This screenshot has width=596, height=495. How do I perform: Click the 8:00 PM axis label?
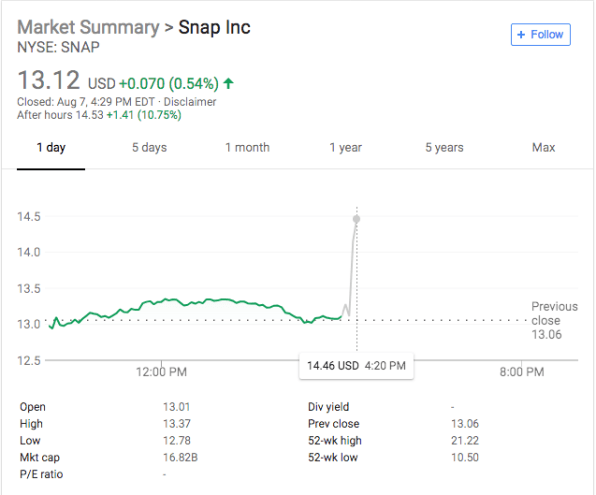522,372
